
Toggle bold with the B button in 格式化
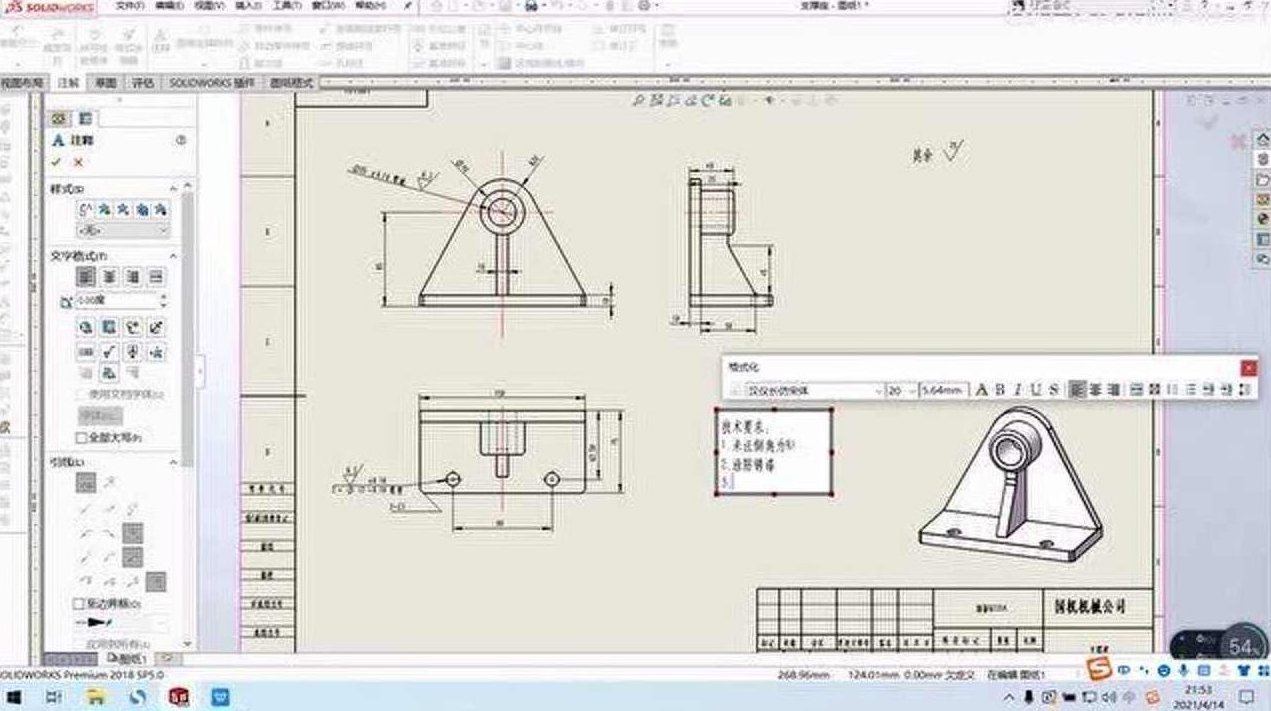point(998,388)
